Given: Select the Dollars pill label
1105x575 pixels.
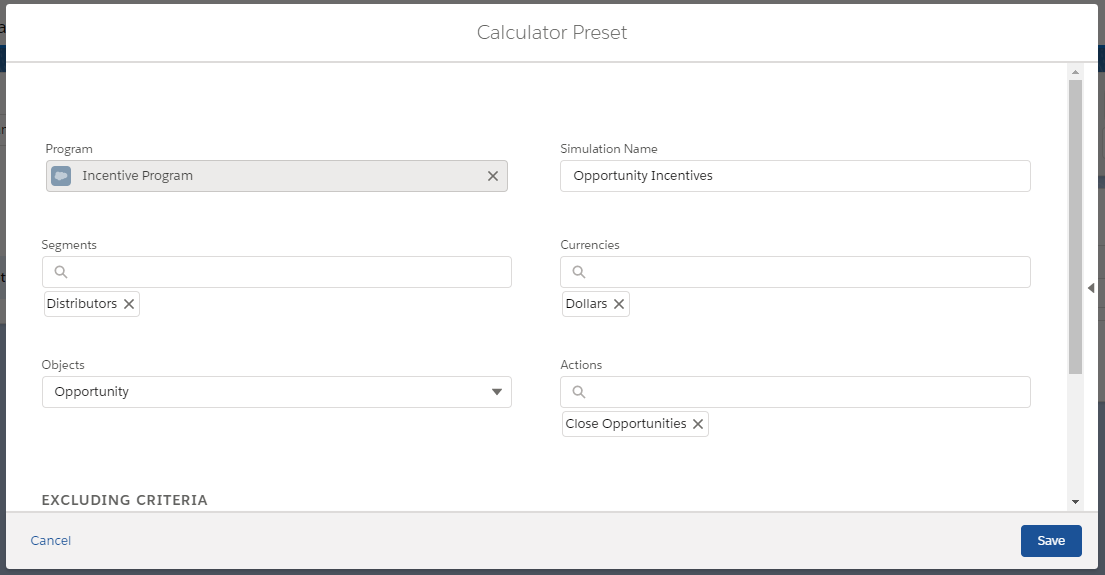Looking at the screenshot, I should 586,304.
